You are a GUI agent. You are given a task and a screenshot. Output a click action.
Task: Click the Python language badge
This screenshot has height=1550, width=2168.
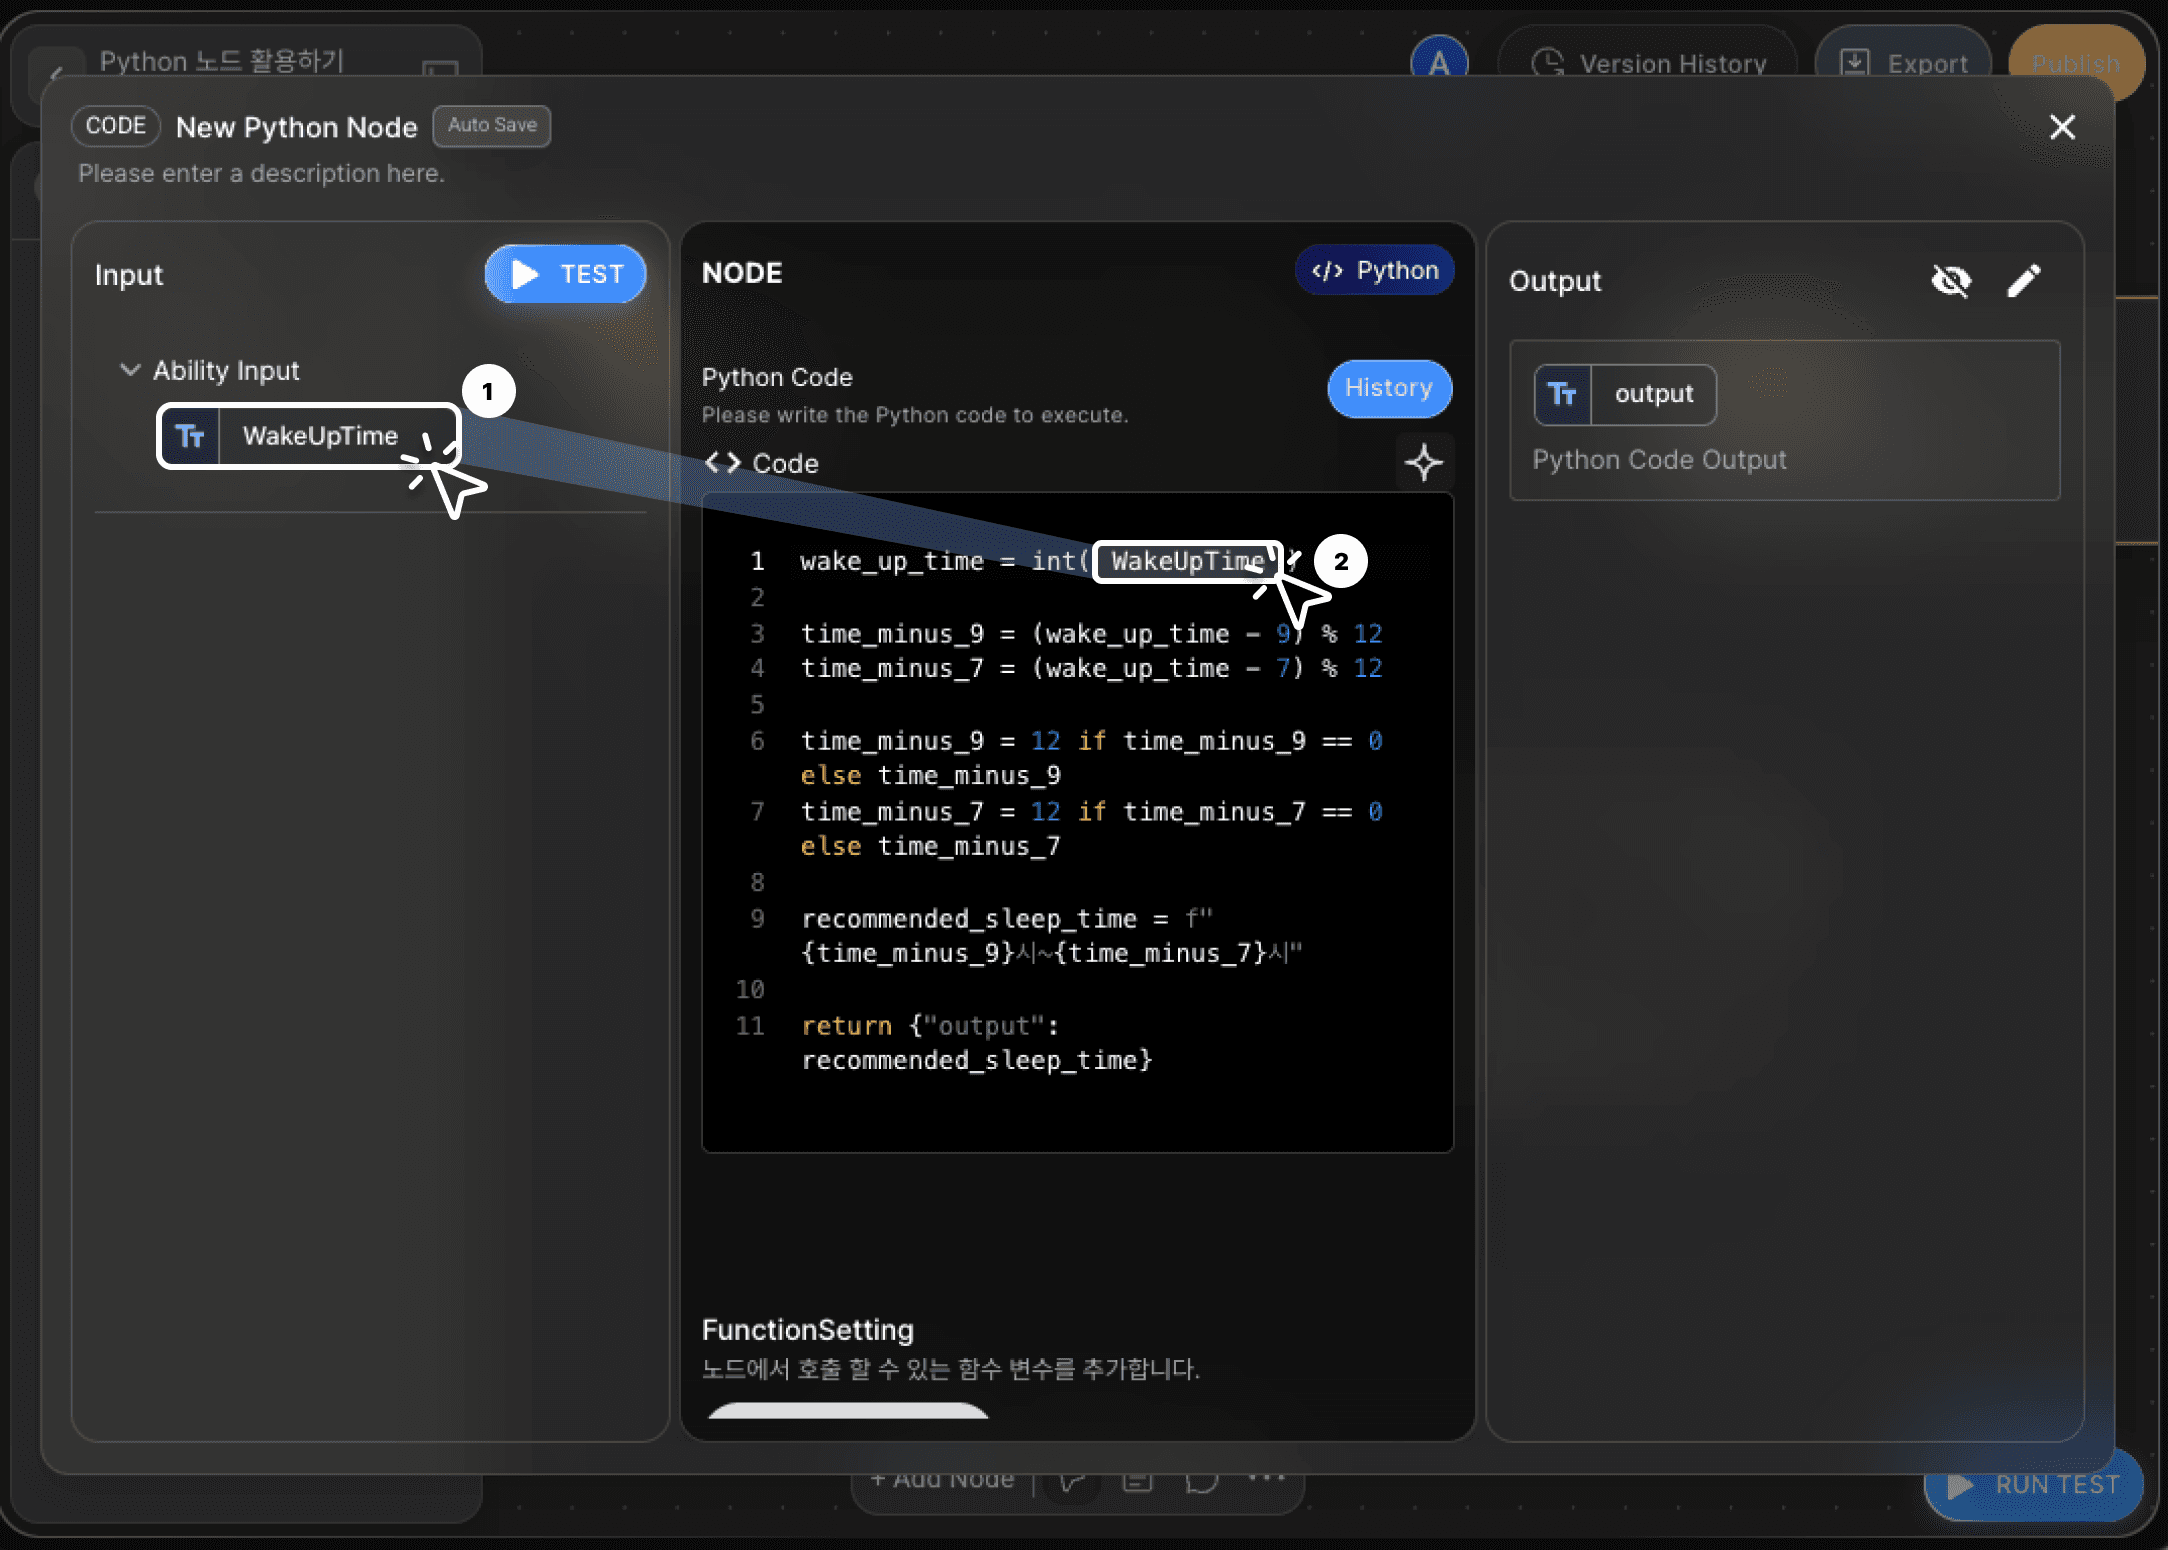tap(1375, 271)
